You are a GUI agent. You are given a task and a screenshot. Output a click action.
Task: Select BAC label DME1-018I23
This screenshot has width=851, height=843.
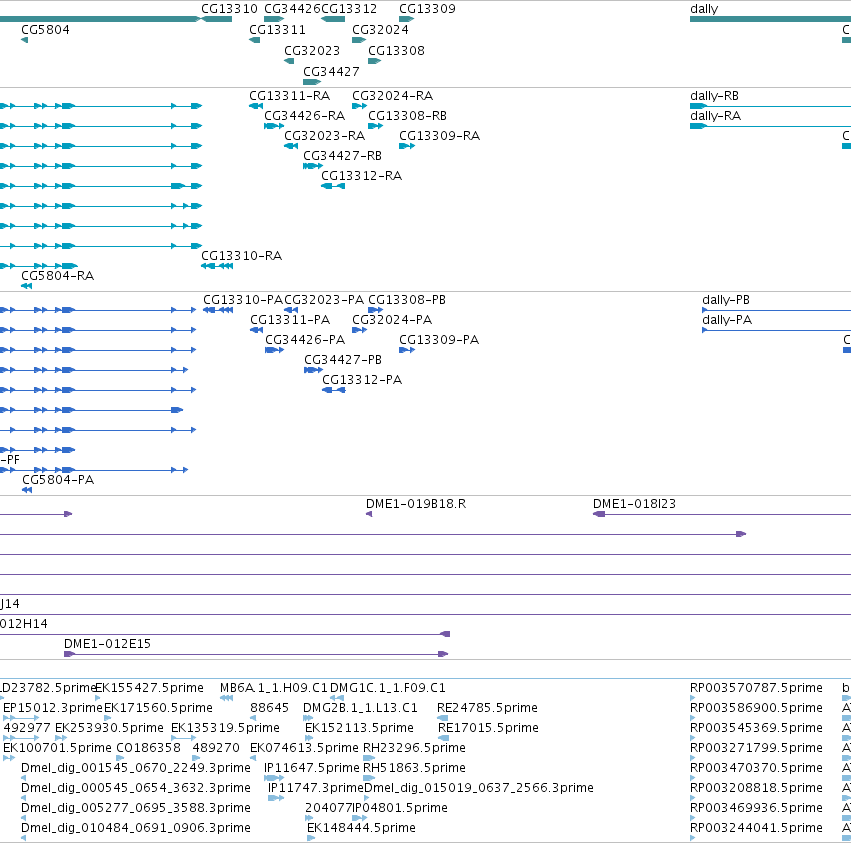[634, 504]
